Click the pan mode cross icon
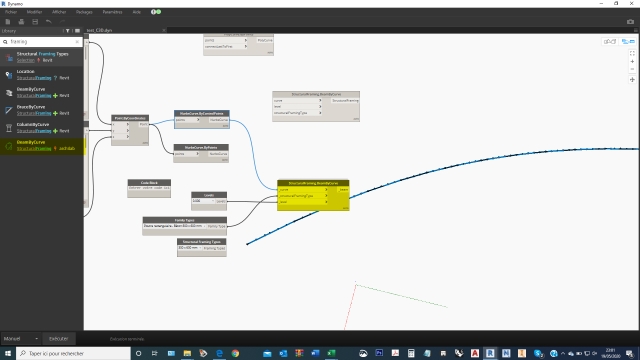 [632, 80]
